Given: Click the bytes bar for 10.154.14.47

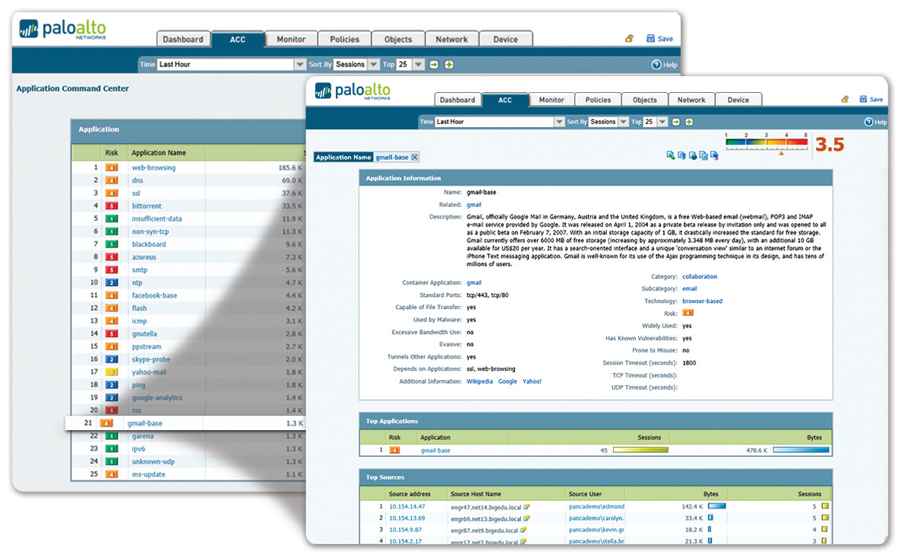Looking at the screenshot, I should [717, 506].
